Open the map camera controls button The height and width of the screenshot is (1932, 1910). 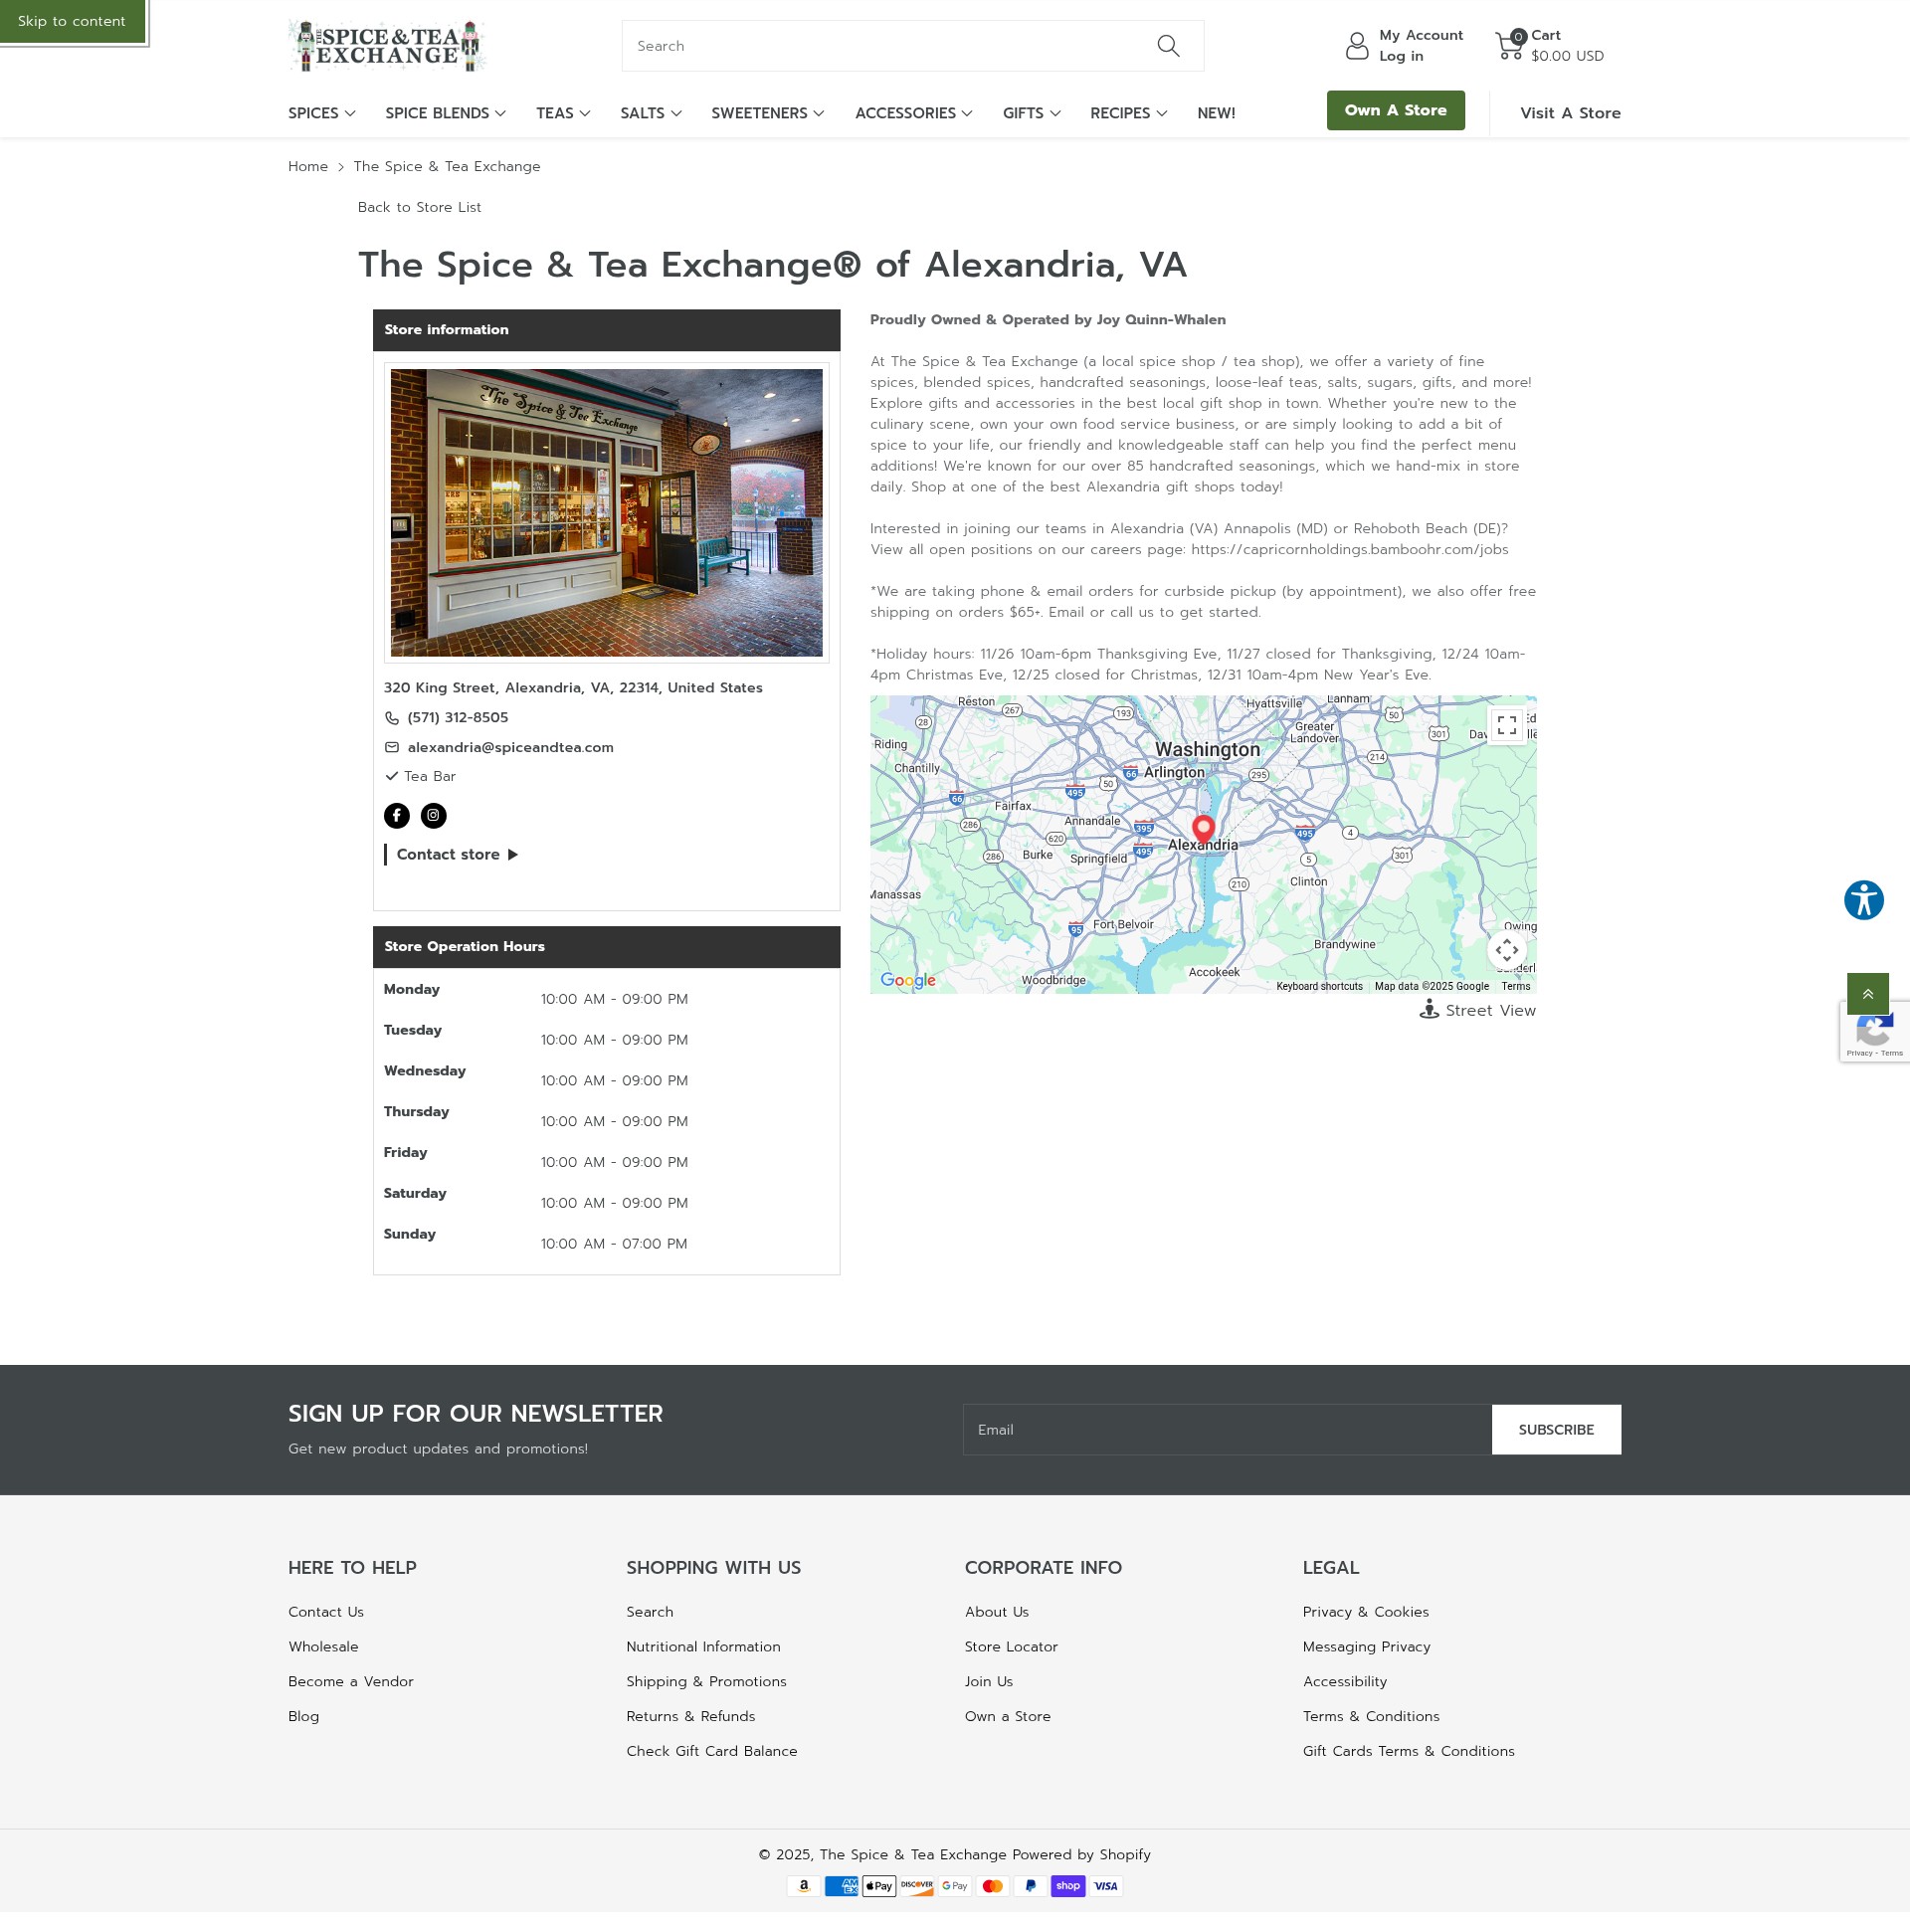click(1506, 950)
